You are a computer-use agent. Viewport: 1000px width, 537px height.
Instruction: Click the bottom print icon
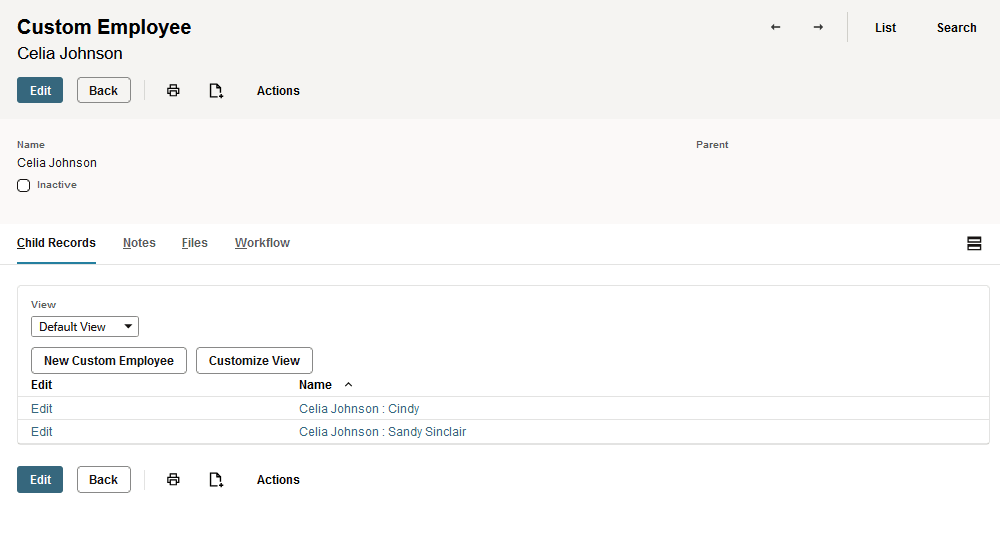173,480
